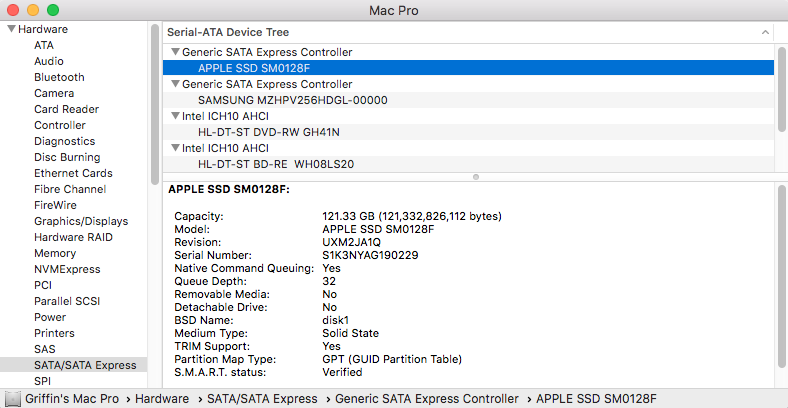Collapse Generic SATA Express Controller above SAMSUNG drive
The image size is (788, 408).
coord(175,84)
